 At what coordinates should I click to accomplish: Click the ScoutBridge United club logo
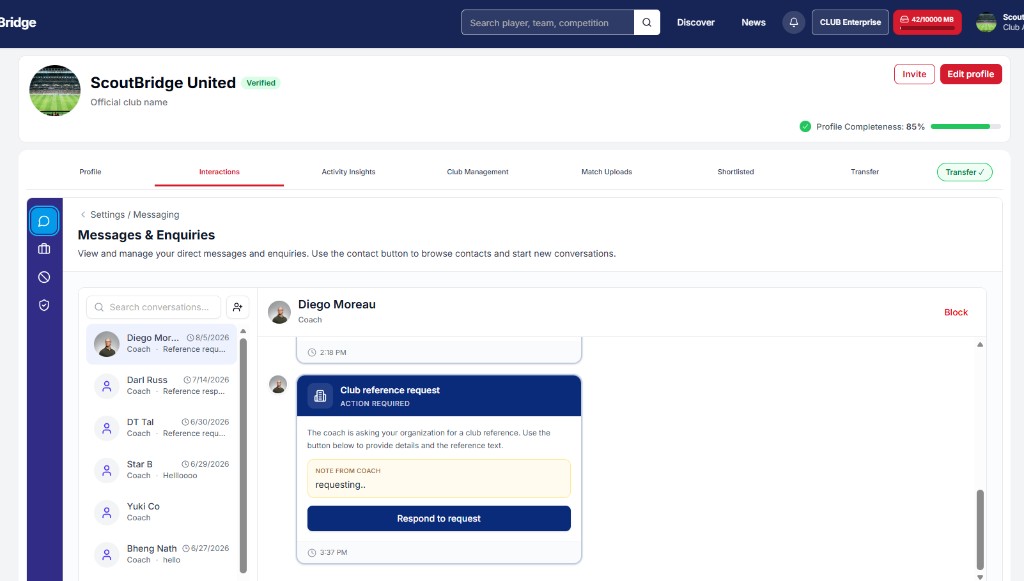[x=55, y=90]
